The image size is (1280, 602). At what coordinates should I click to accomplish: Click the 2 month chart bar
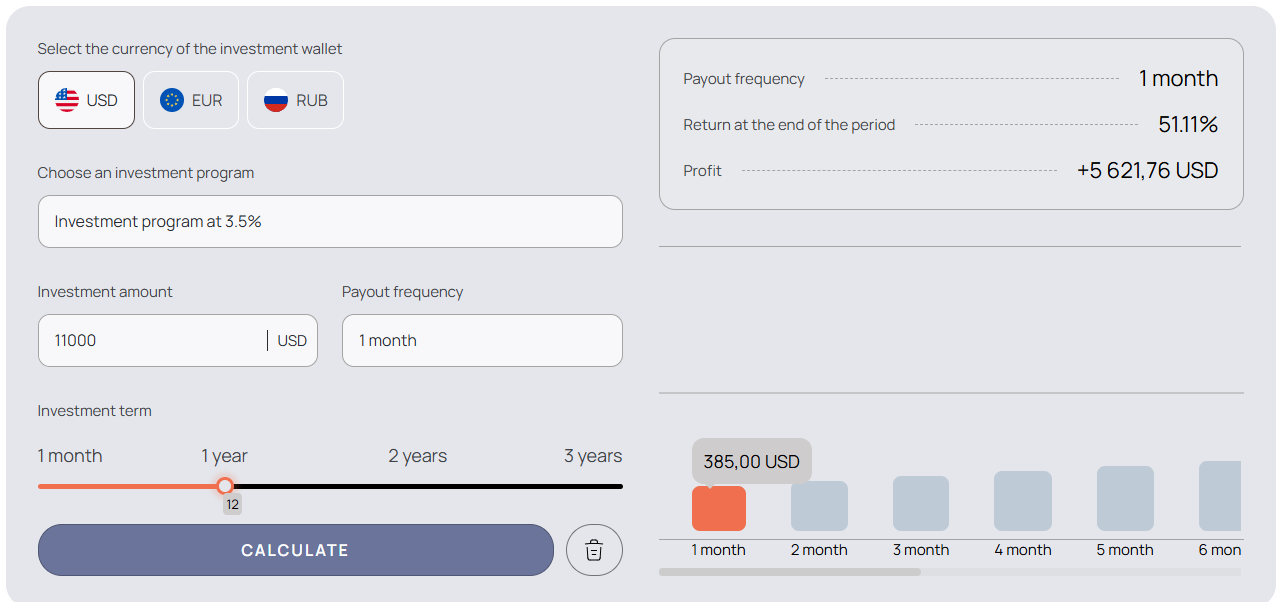tap(819, 506)
